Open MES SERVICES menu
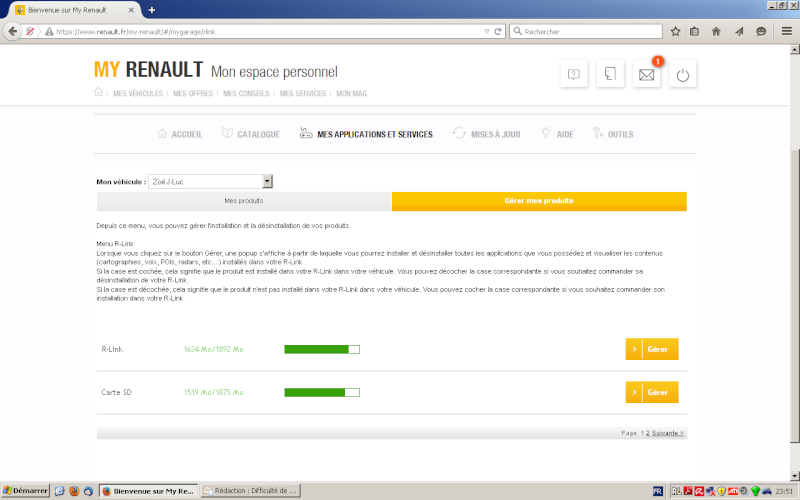The height and width of the screenshot is (500, 800). (303, 93)
